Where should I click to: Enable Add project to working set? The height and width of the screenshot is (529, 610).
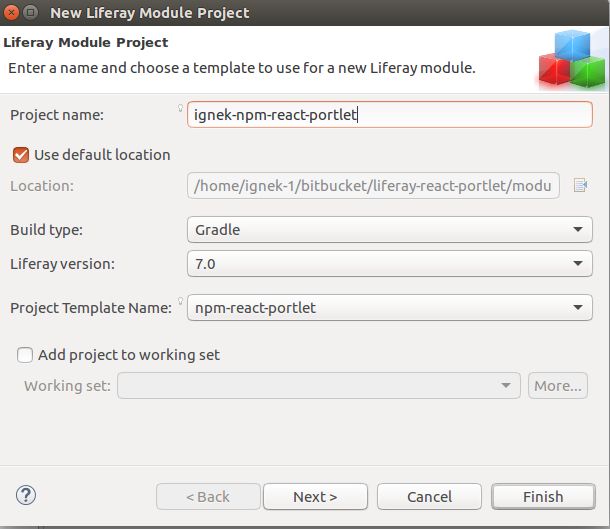tap(25, 355)
